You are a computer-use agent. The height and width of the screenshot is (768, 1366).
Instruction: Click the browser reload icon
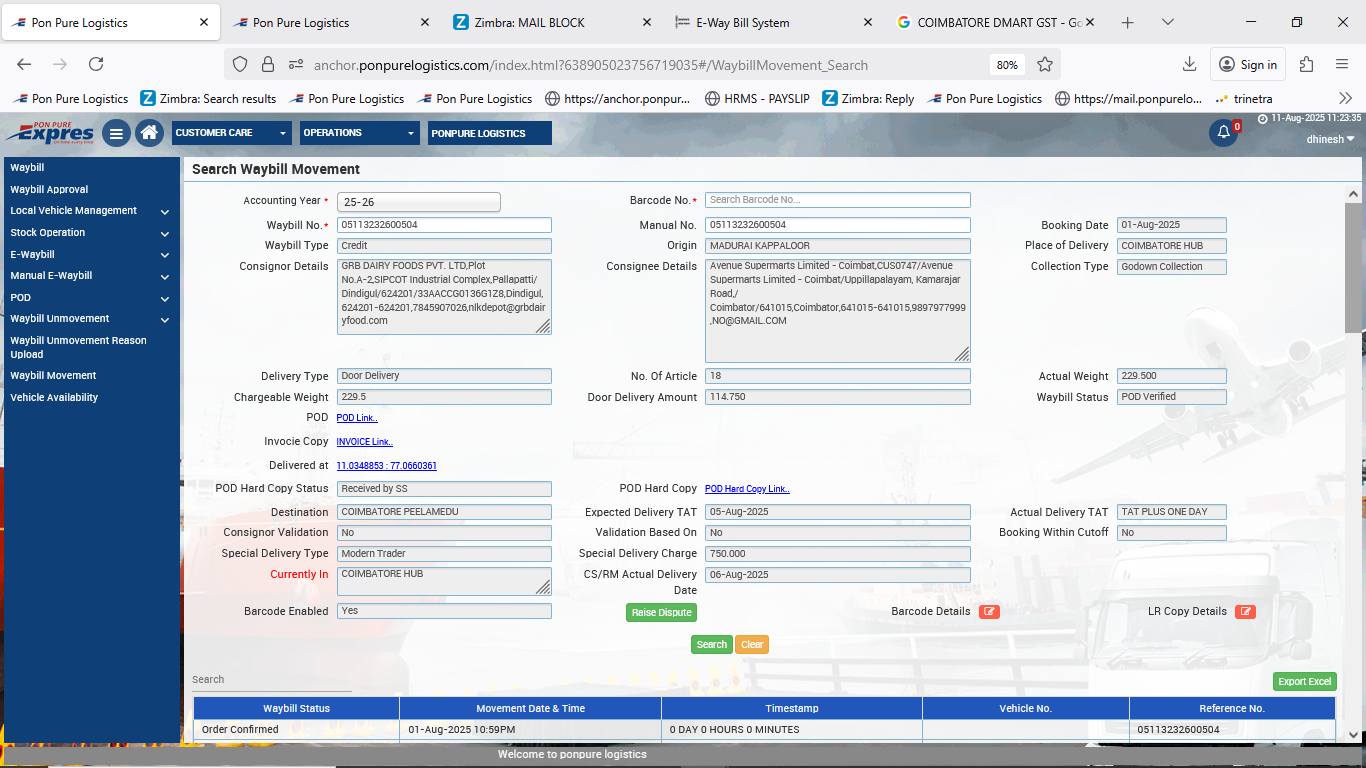point(96,65)
